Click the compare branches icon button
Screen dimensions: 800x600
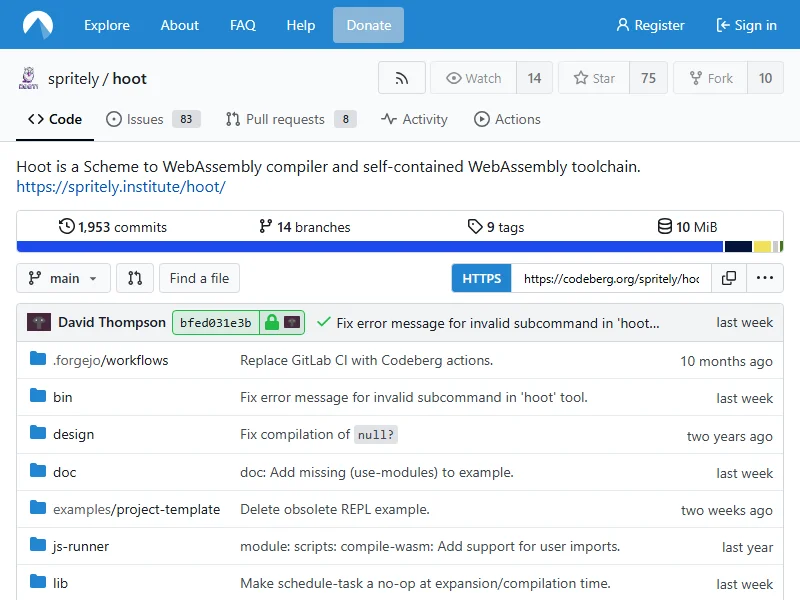point(135,278)
